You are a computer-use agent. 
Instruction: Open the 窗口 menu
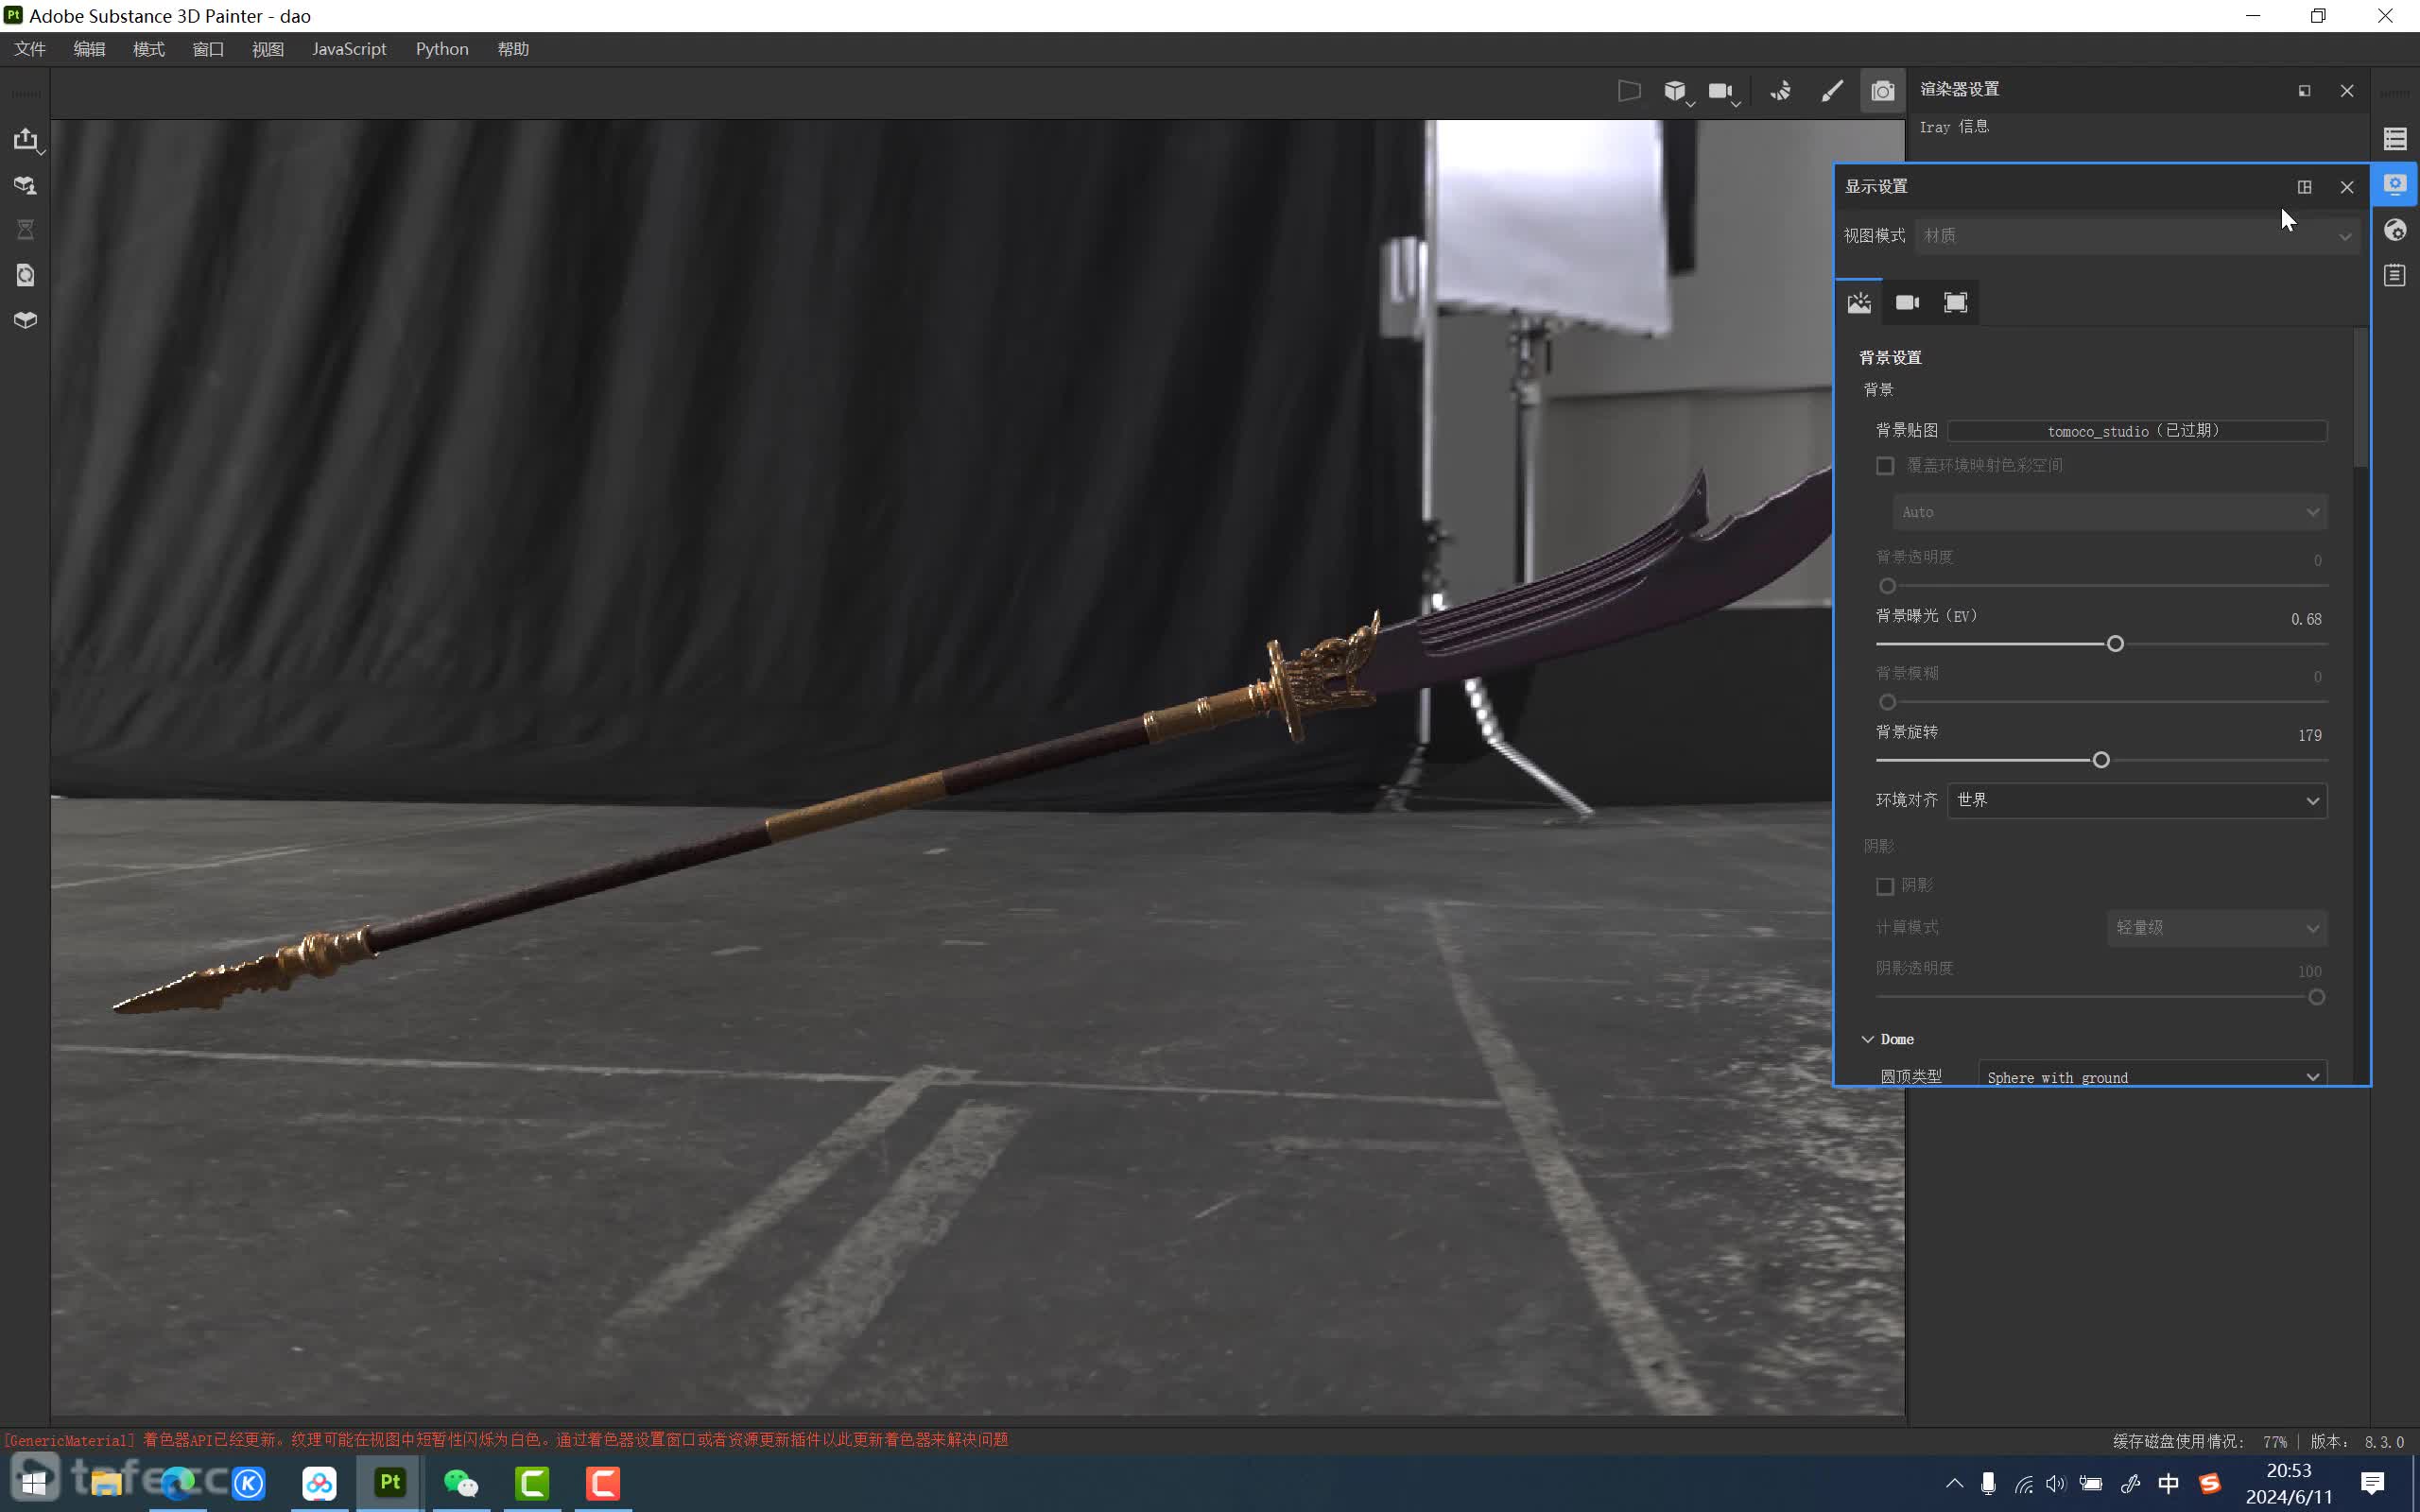click(208, 49)
